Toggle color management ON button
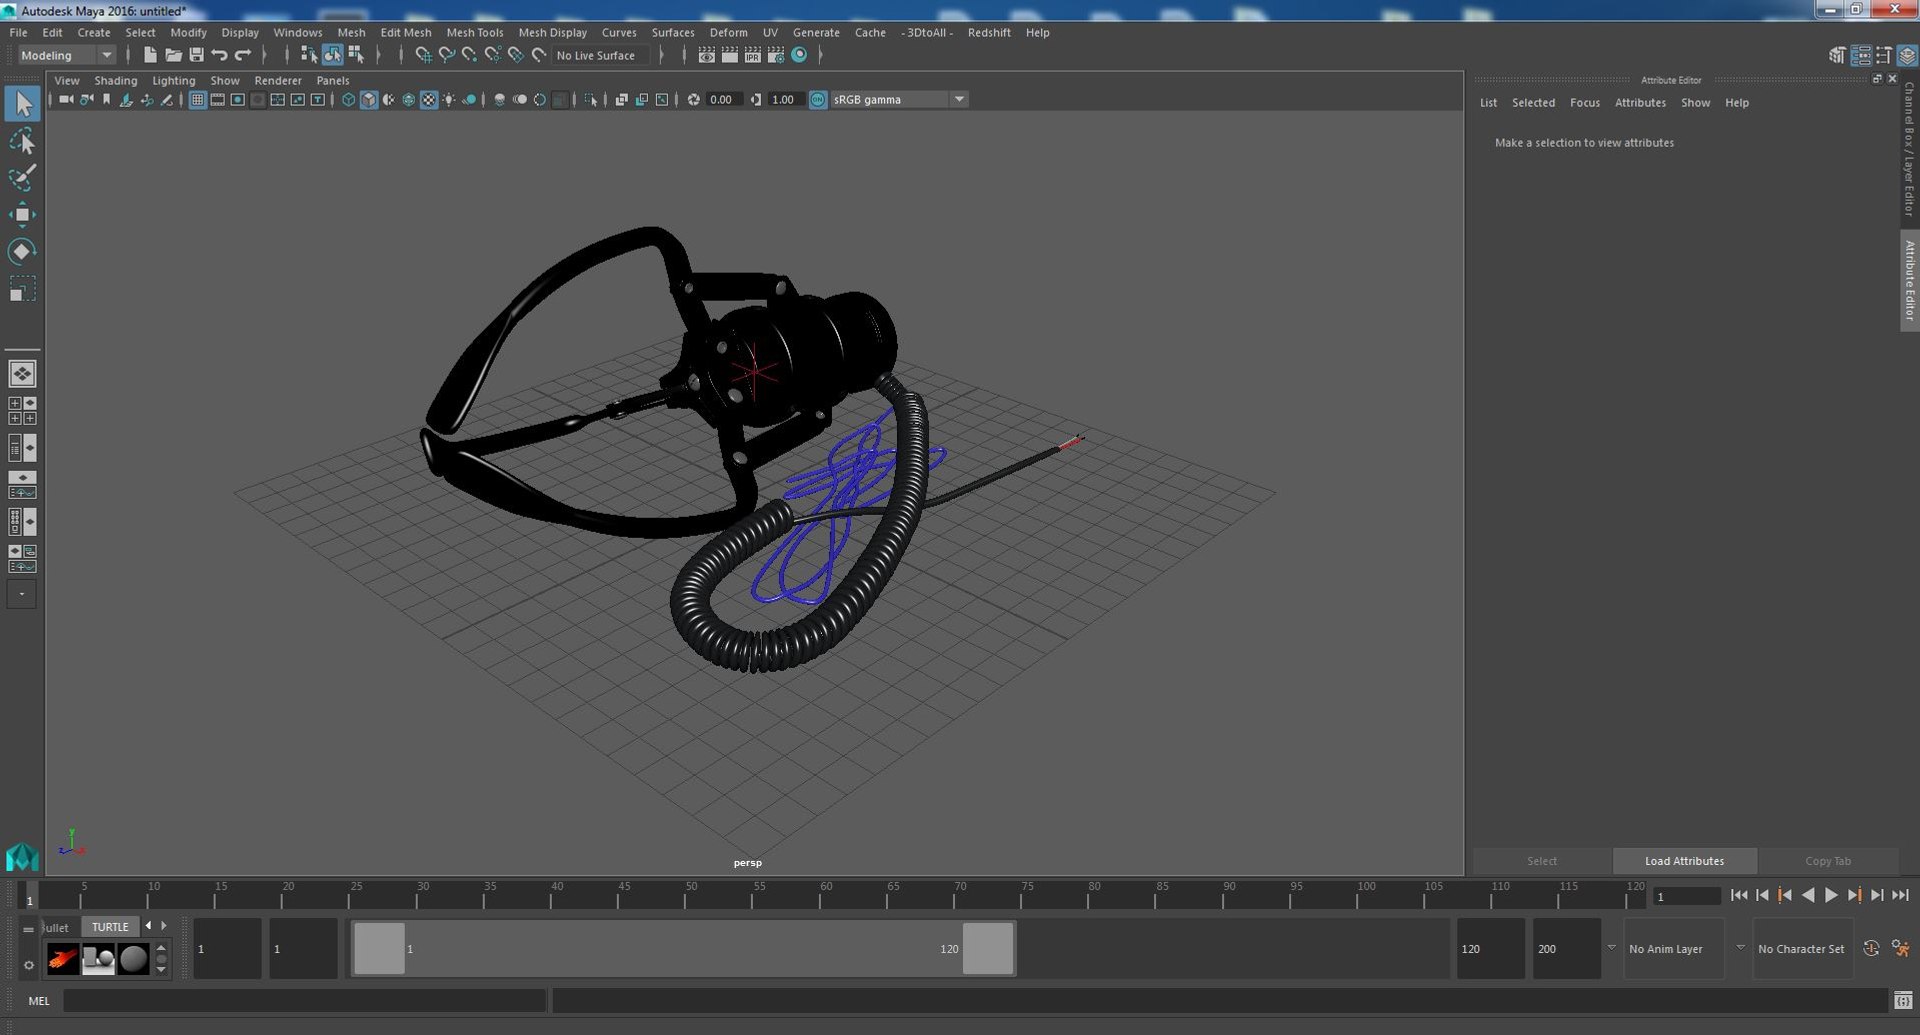This screenshot has height=1035, width=1920. point(818,100)
